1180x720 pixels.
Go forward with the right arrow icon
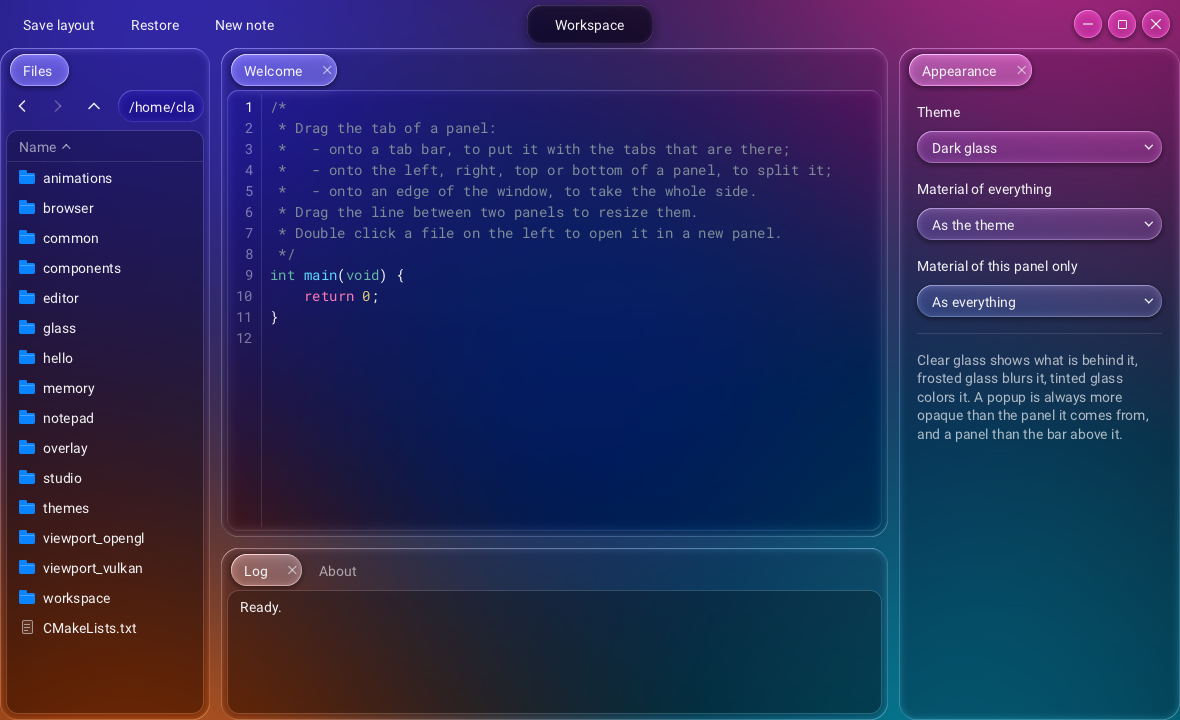point(58,106)
